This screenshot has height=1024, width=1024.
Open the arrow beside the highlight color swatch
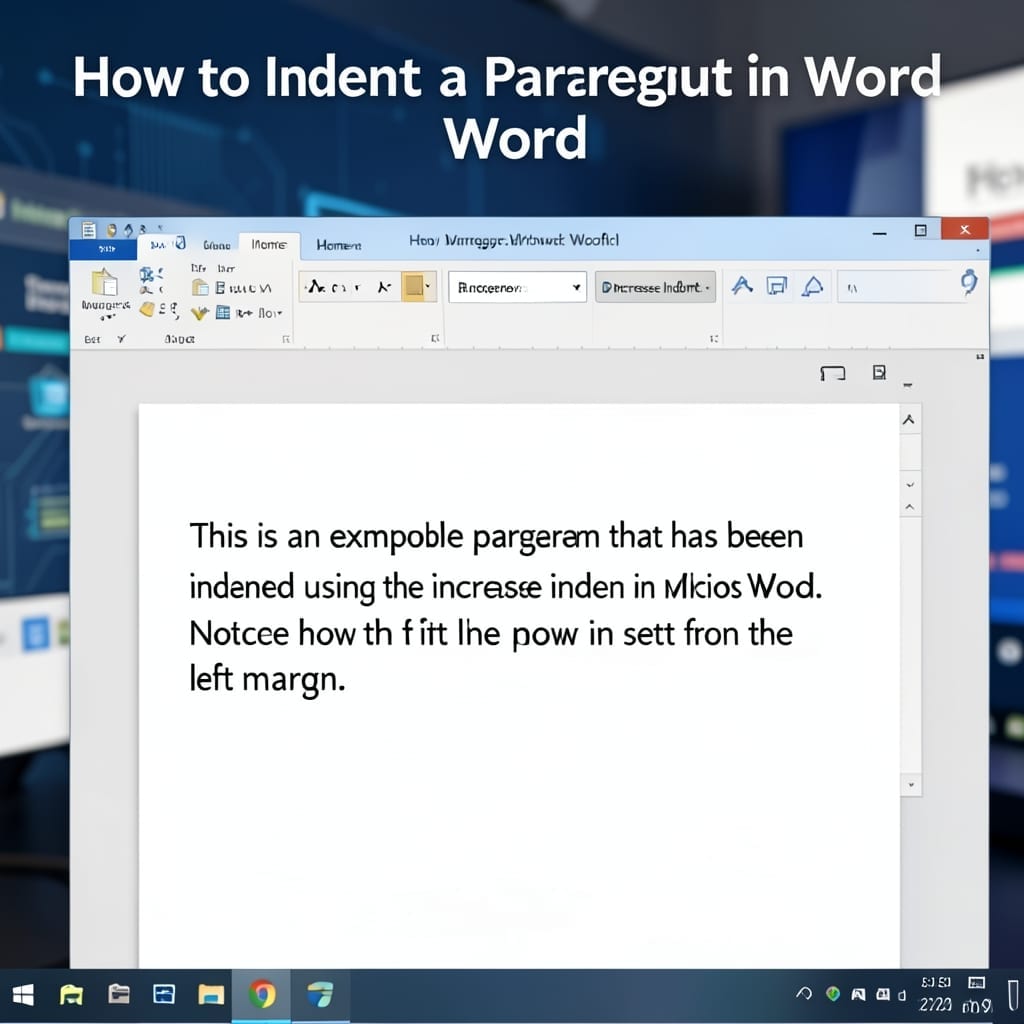[x=428, y=286]
